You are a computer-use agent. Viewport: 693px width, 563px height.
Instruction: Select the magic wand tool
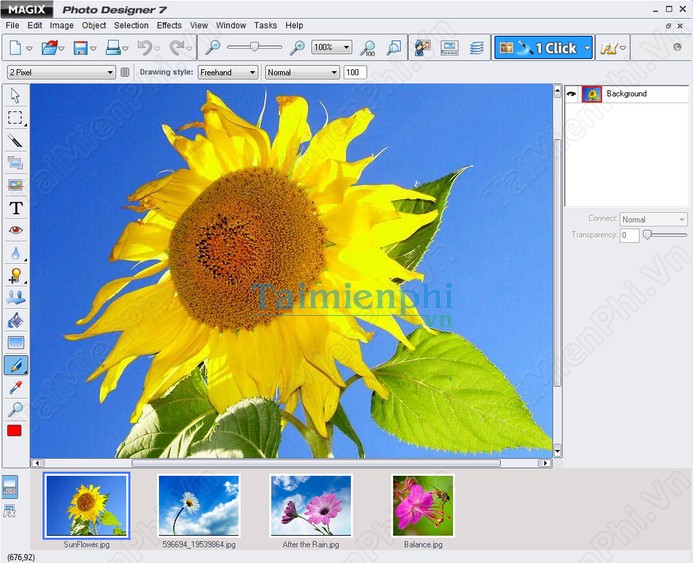point(15,141)
